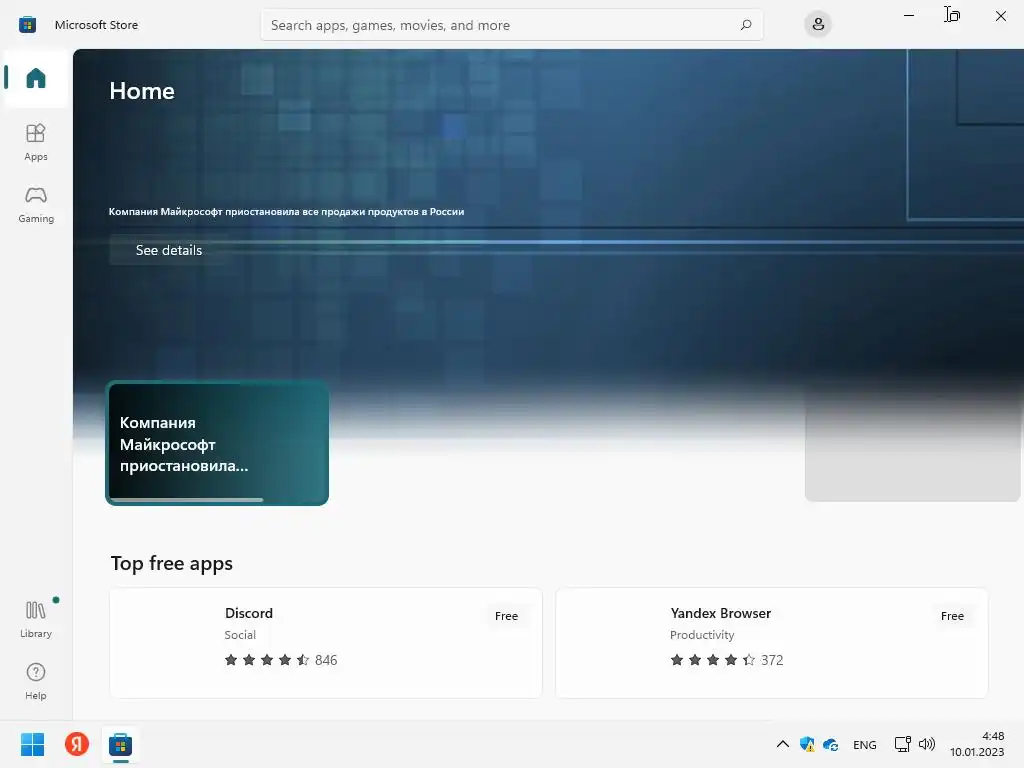This screenshot has width=1024, height=768.
Task: Click the Free button for Discord
Action: coord(506,616)
